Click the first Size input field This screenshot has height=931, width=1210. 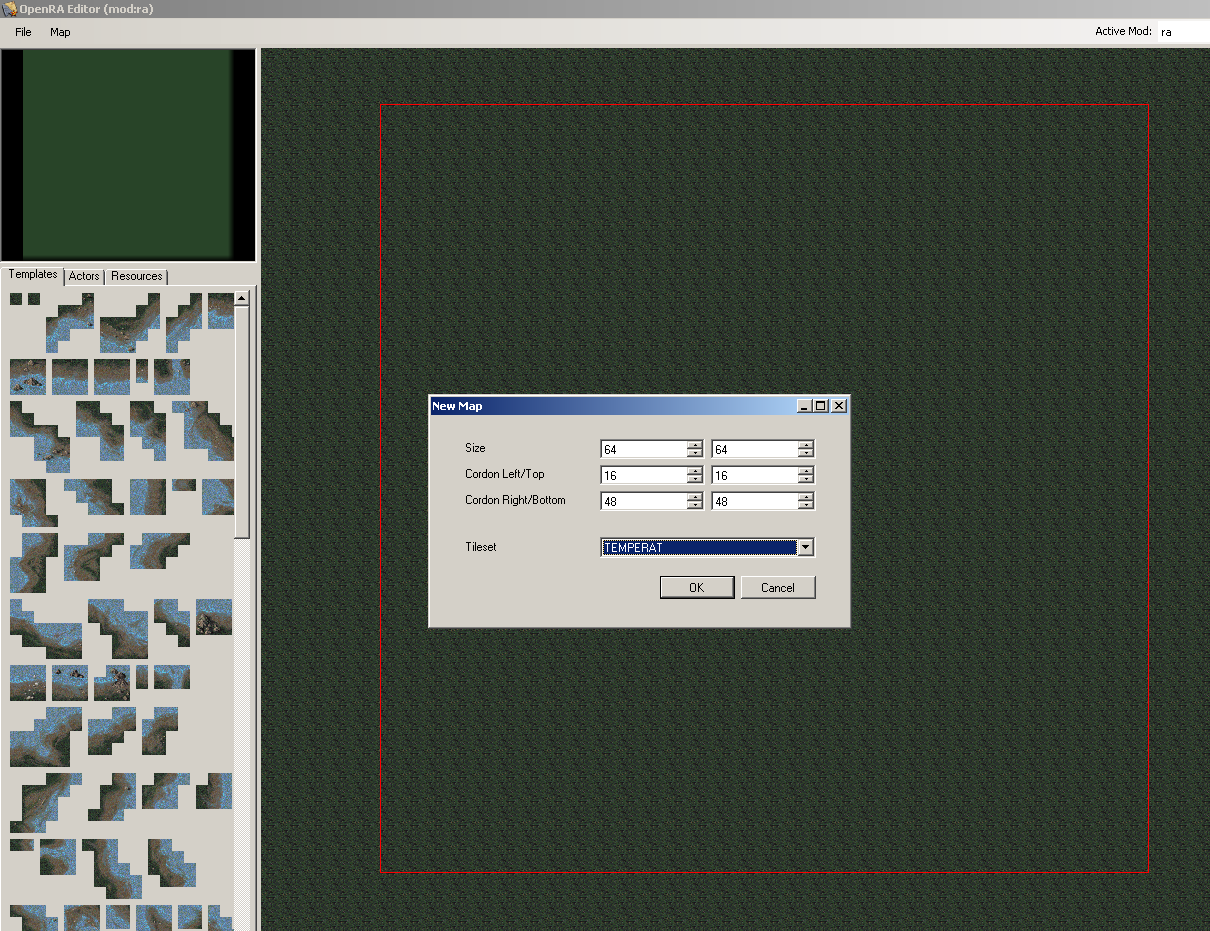pyautogui.click(x=644, y=449)
